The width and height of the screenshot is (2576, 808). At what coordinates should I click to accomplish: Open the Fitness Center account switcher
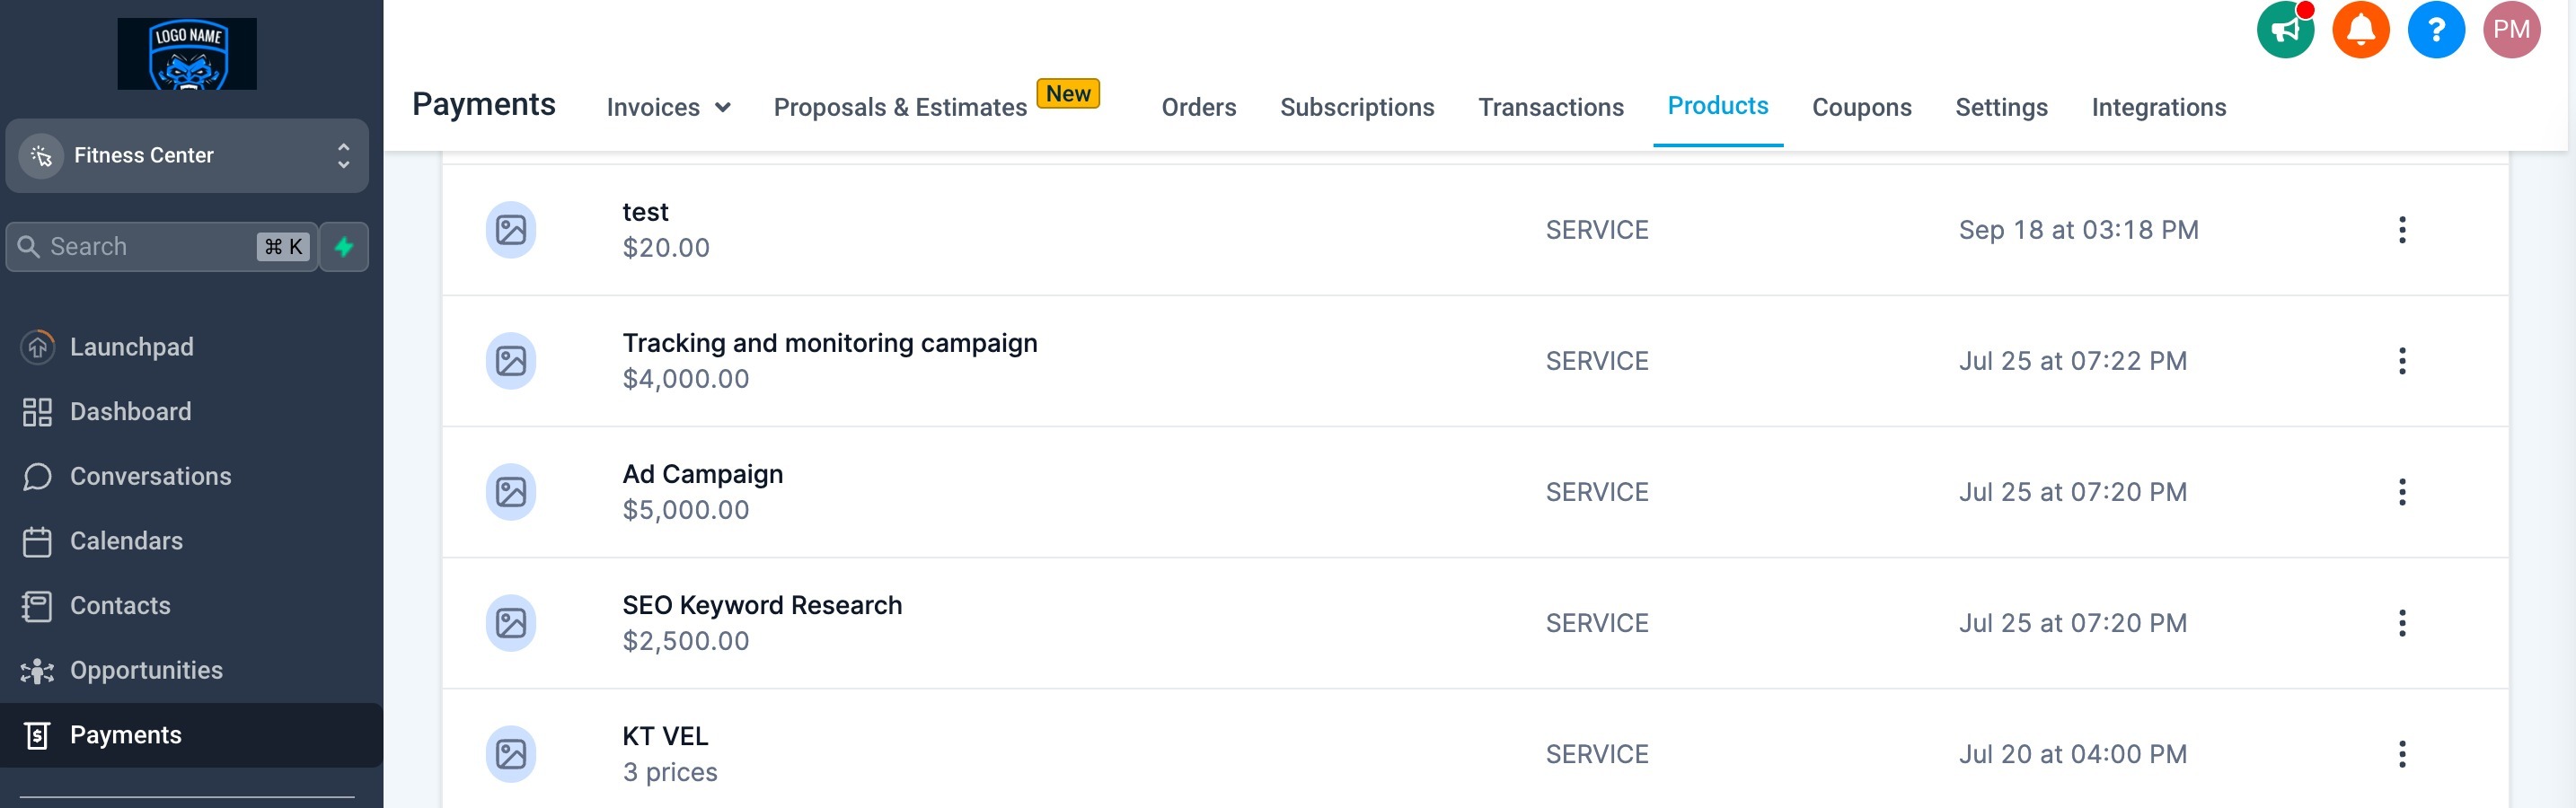187,156
